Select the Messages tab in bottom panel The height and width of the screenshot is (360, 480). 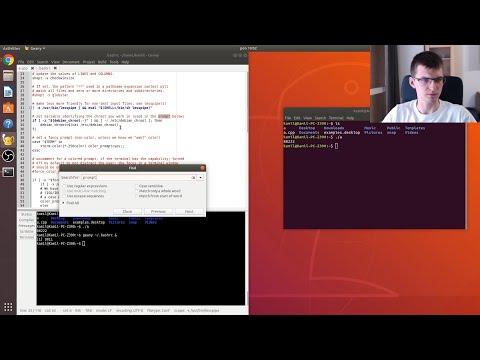click(x=27, y=226)
